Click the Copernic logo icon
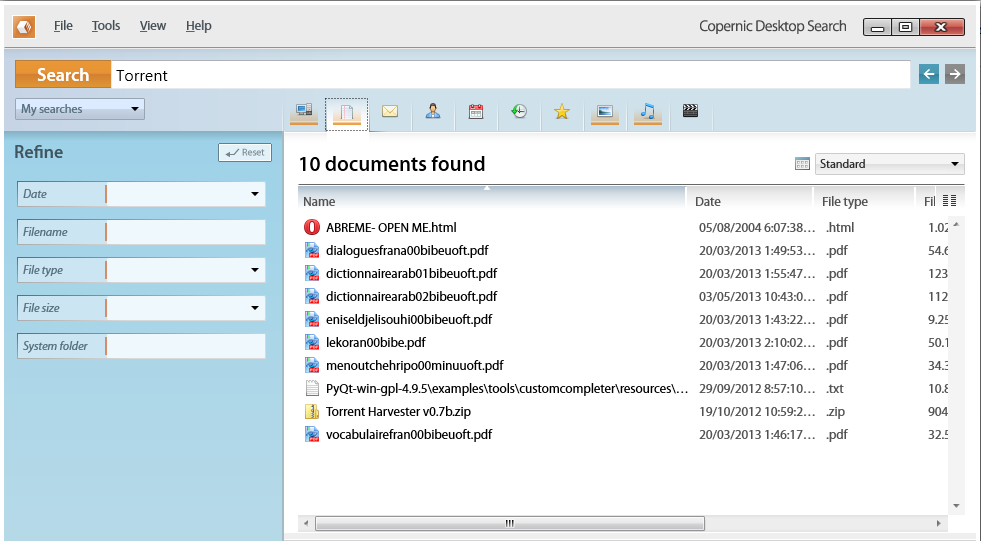 click(24, 27)
